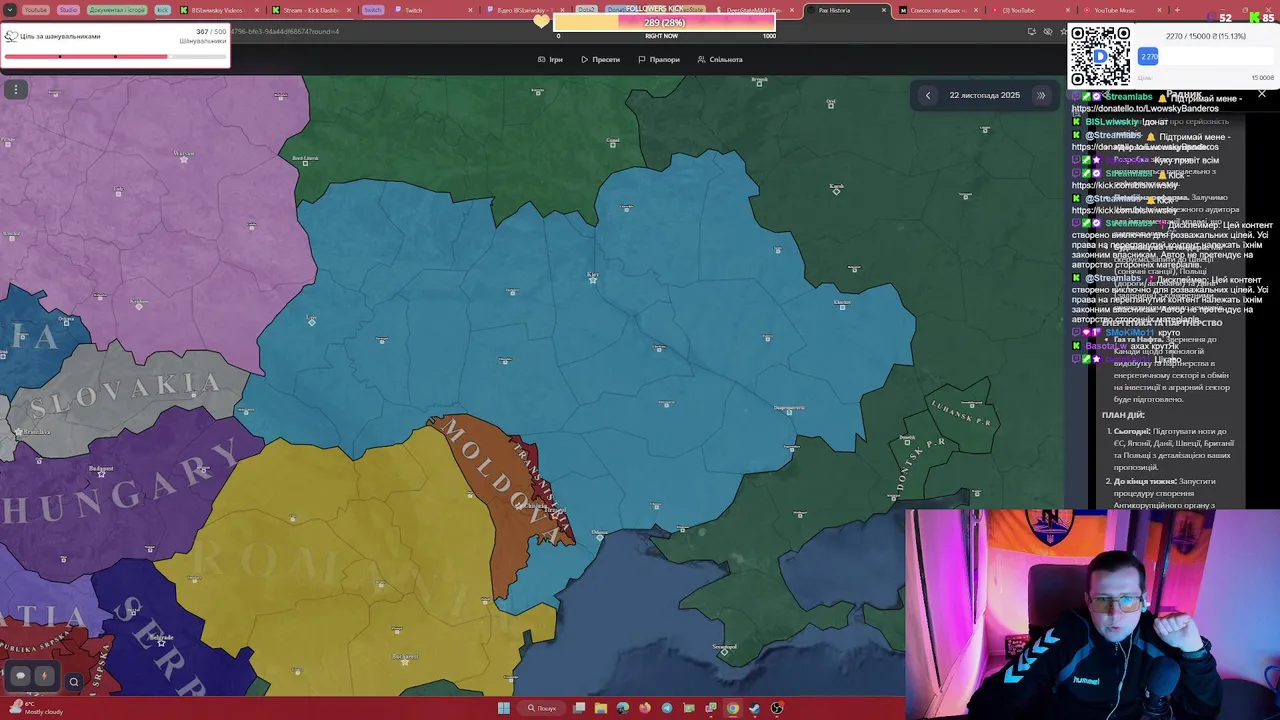The image size is (1280, 720).
Task: Click the donation QR code
Action: 1100,56
